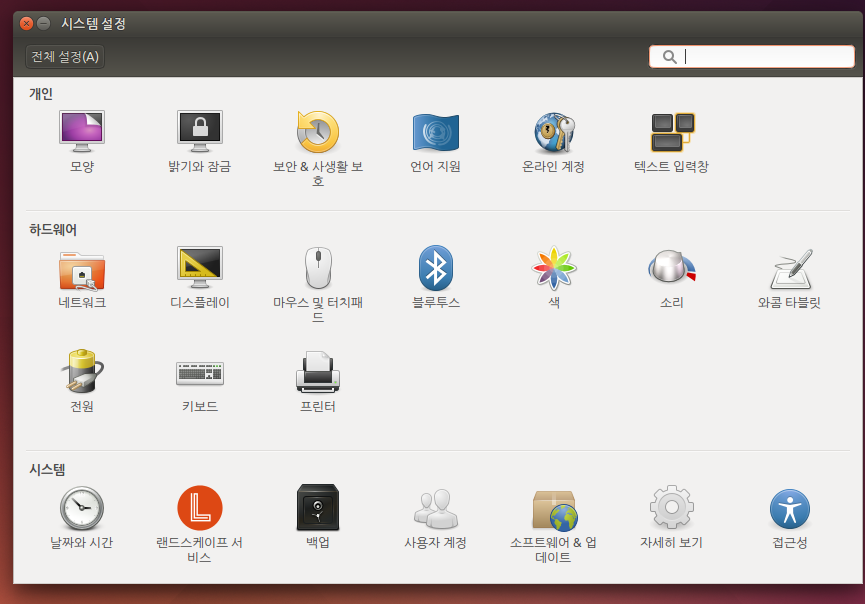The image size is (865, 604).
Task: Open 텍스트 입력창 text entry icon
Action: point(672,132)
